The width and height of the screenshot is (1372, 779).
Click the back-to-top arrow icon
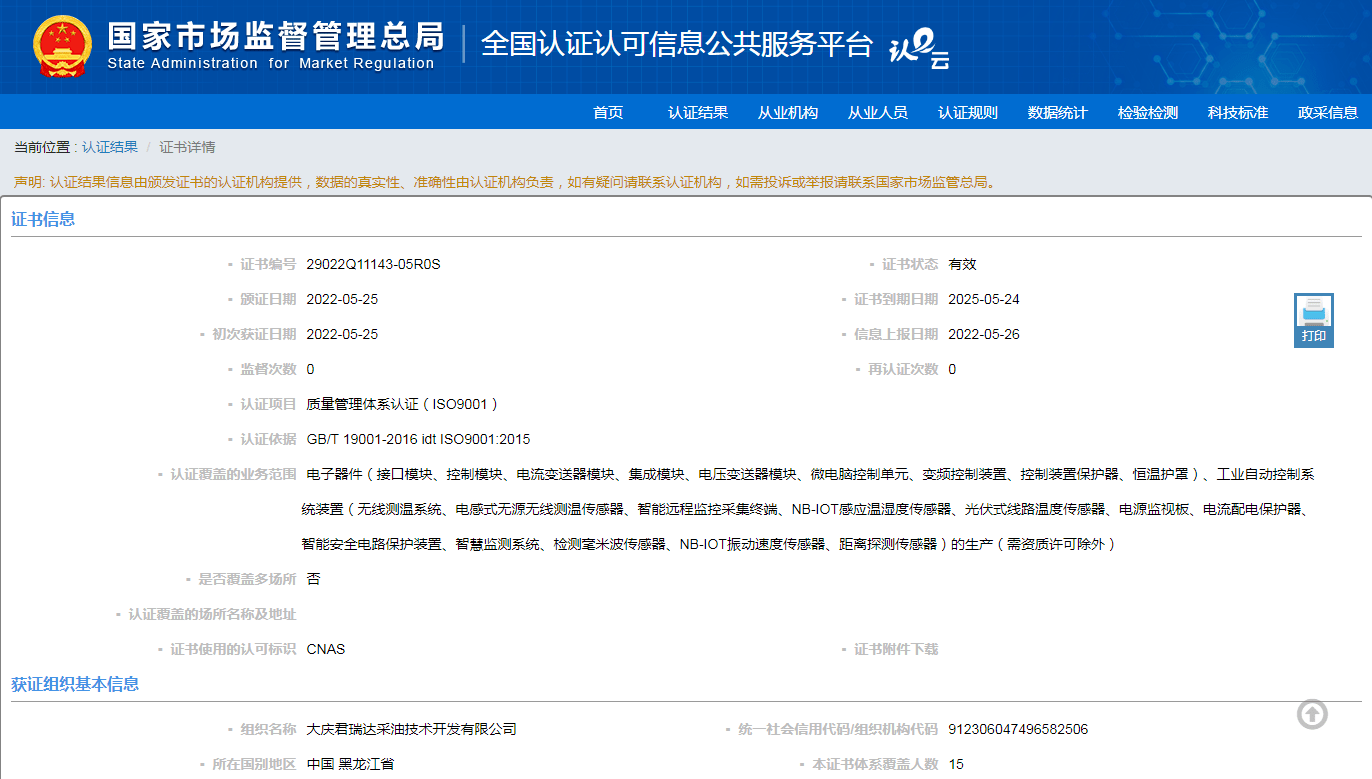pyautogui.click(x=1312, y=714)
